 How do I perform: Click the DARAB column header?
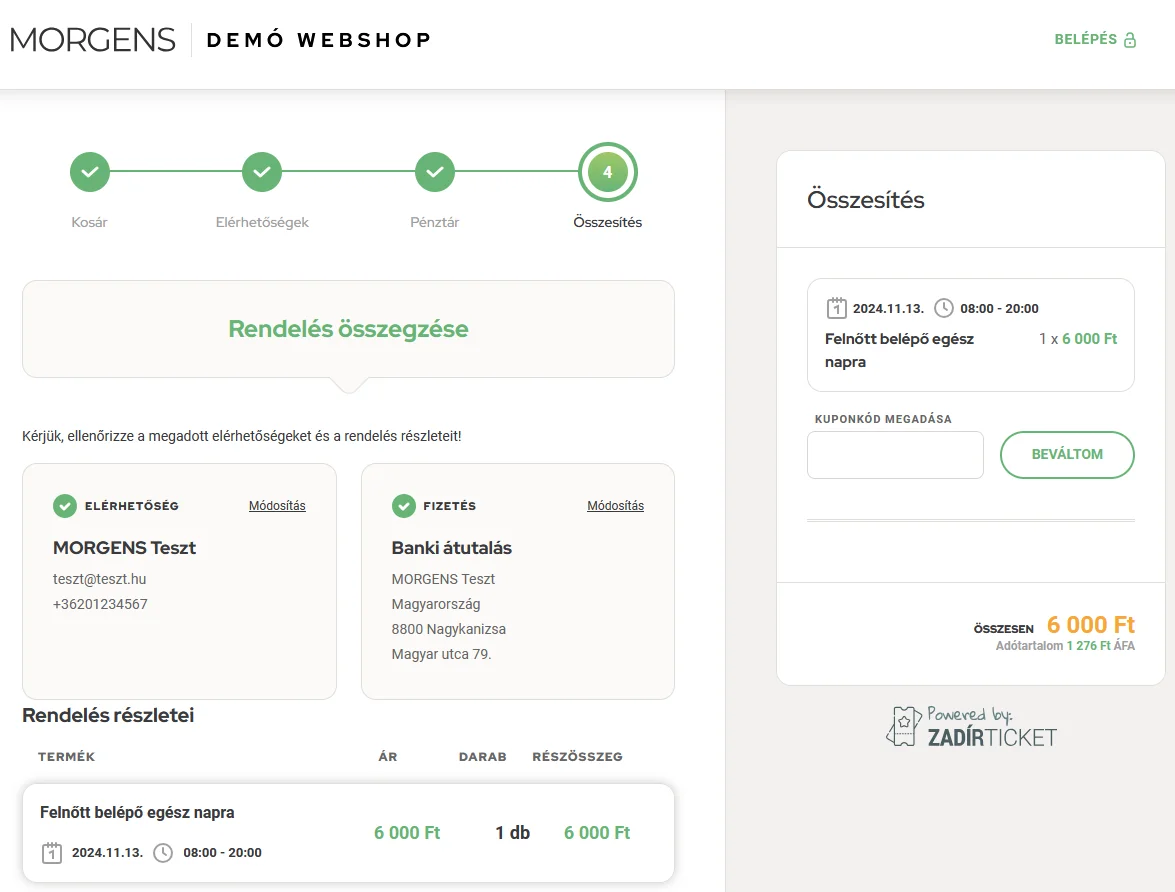click(x=483, y=757)
